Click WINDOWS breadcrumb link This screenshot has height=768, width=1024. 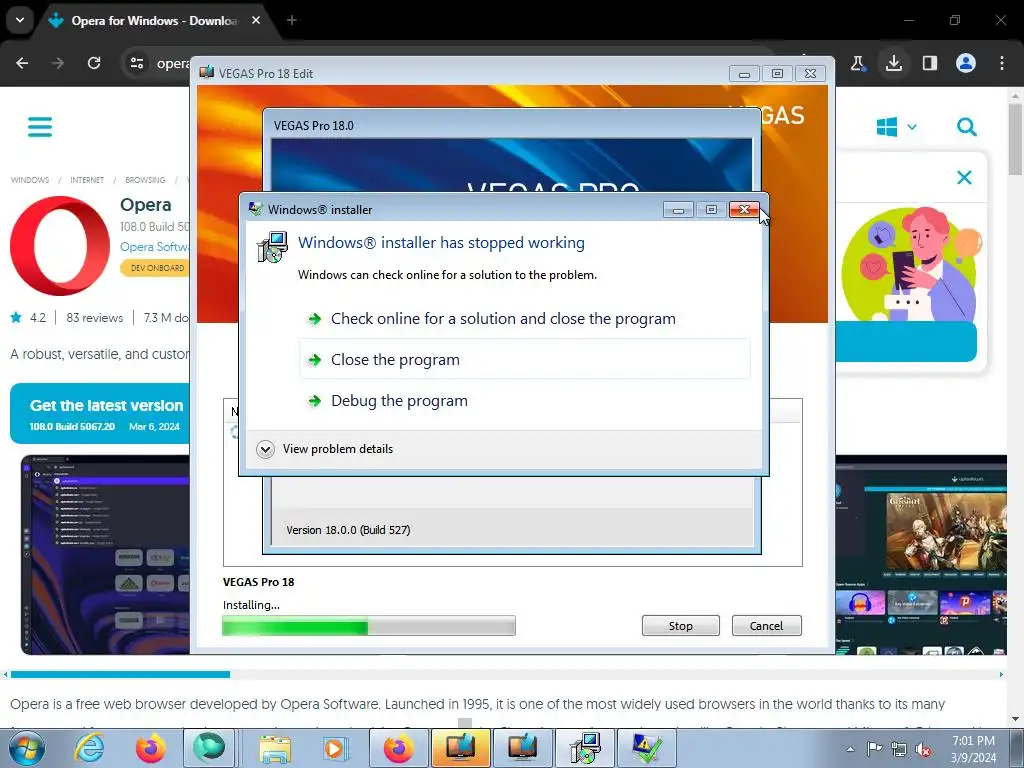click(30, 180)
